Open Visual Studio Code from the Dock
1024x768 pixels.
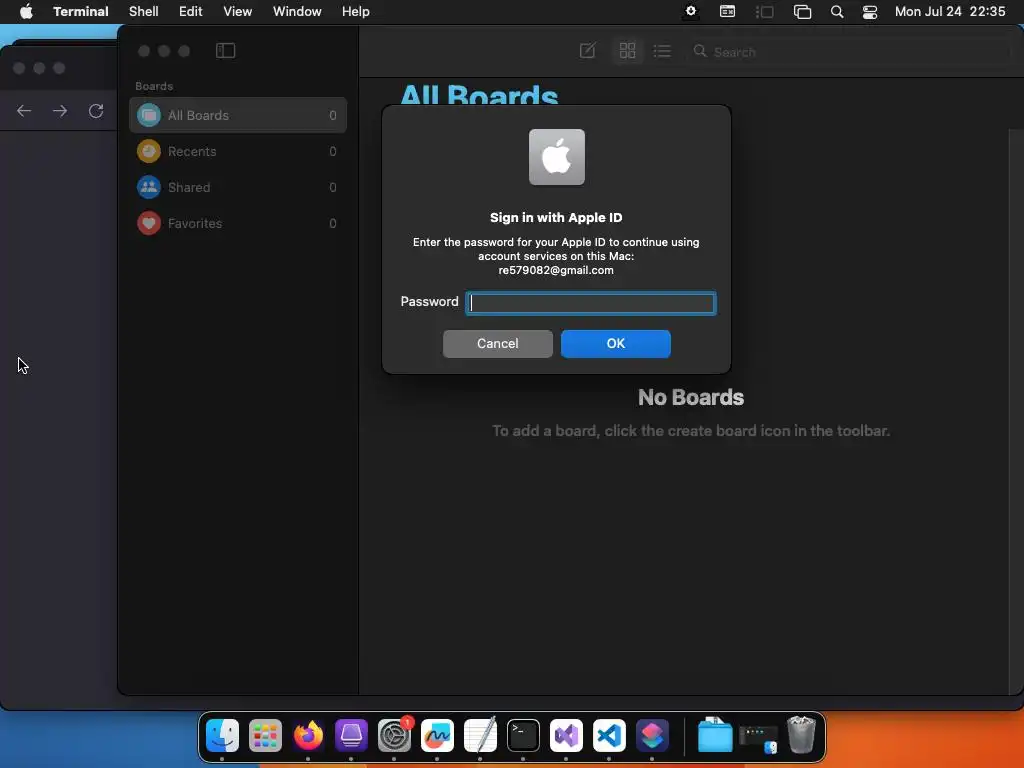609,736
